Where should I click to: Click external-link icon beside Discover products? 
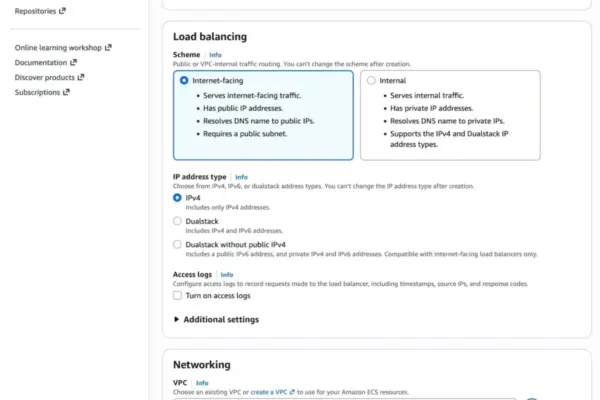point(81,77)
